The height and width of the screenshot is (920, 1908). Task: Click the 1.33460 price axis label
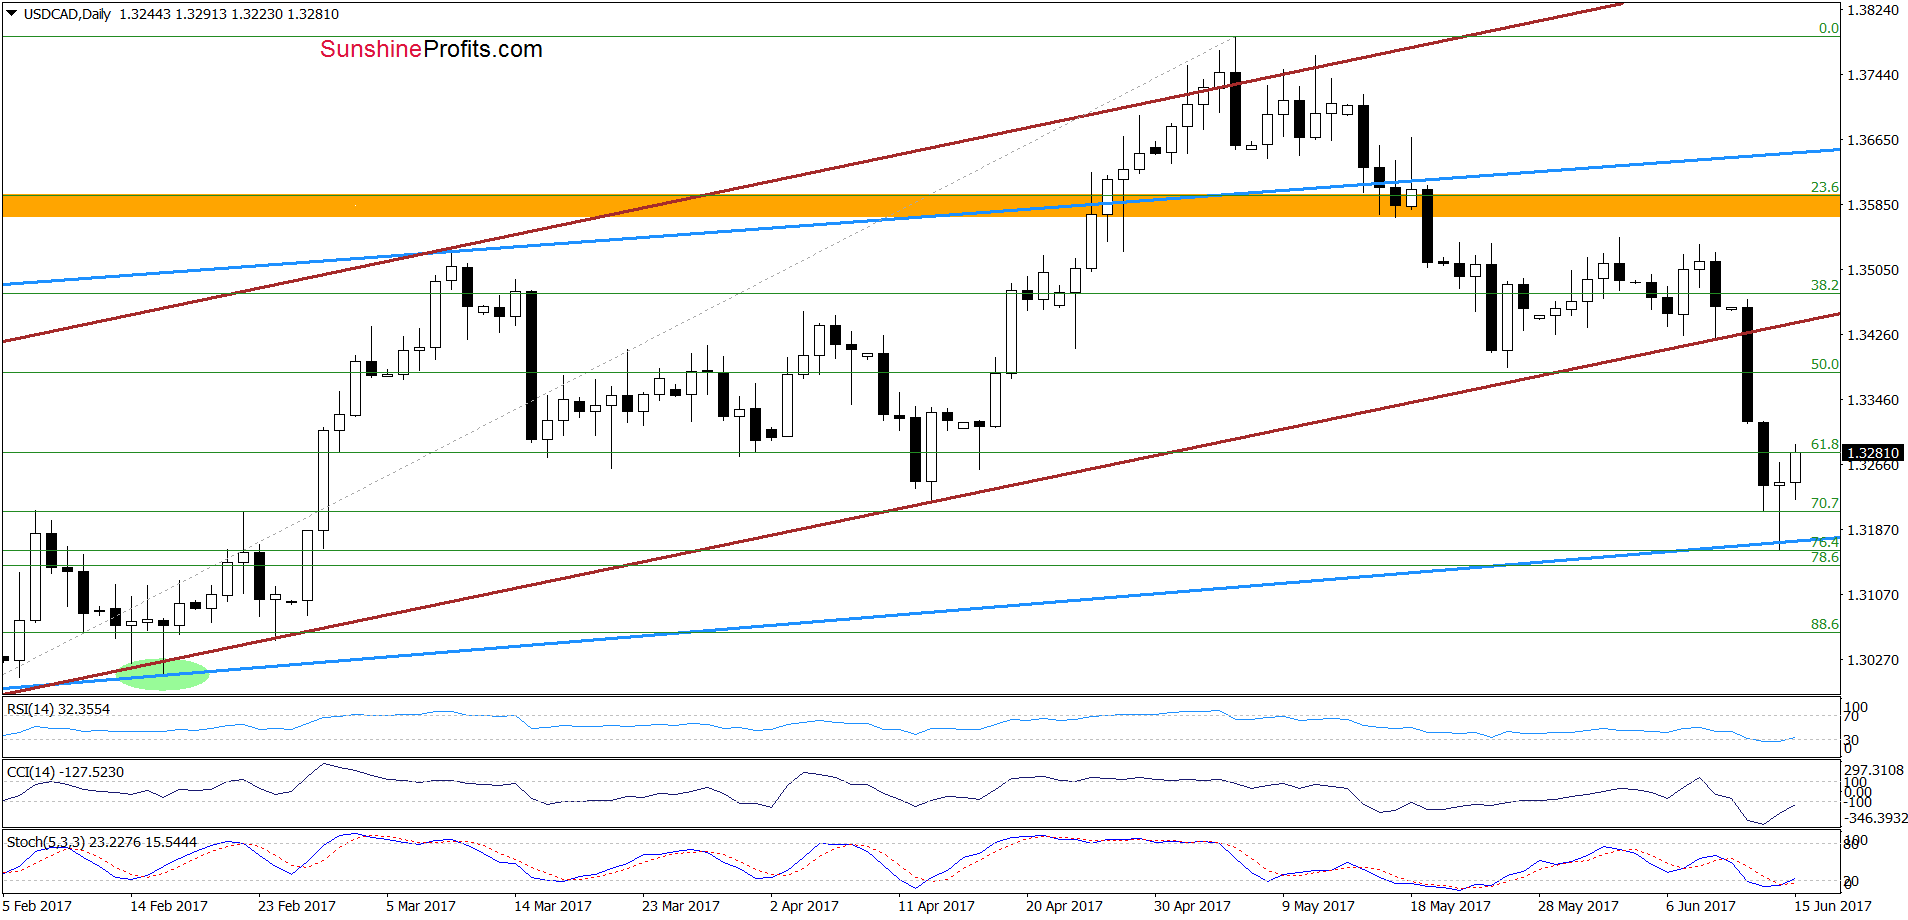click(1873, 400)
